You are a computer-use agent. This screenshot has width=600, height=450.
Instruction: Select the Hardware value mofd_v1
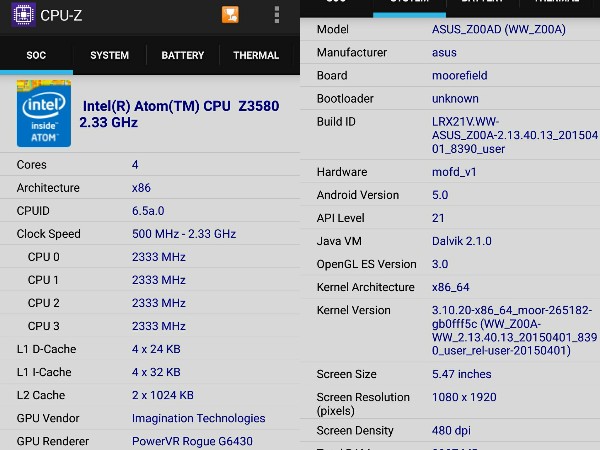(454, 172)
